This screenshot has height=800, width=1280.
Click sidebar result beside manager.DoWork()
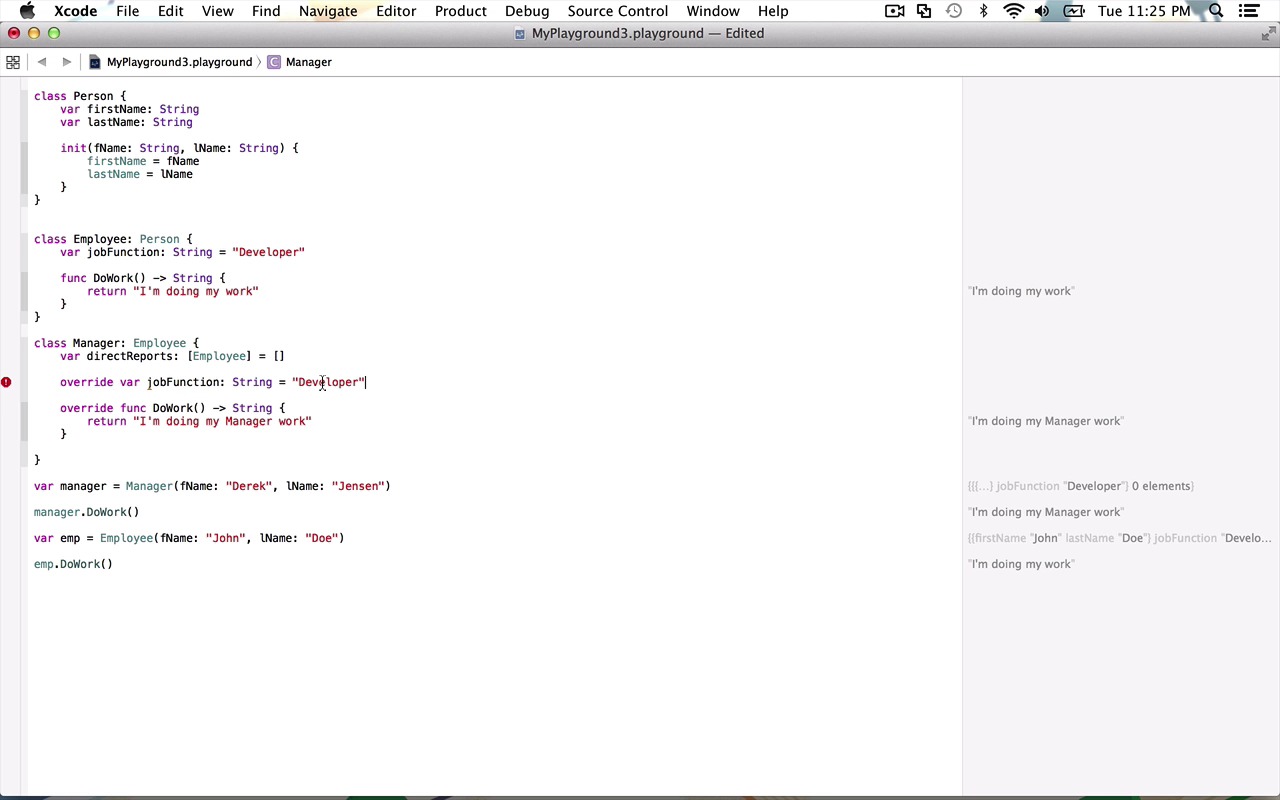(1046, 512)
